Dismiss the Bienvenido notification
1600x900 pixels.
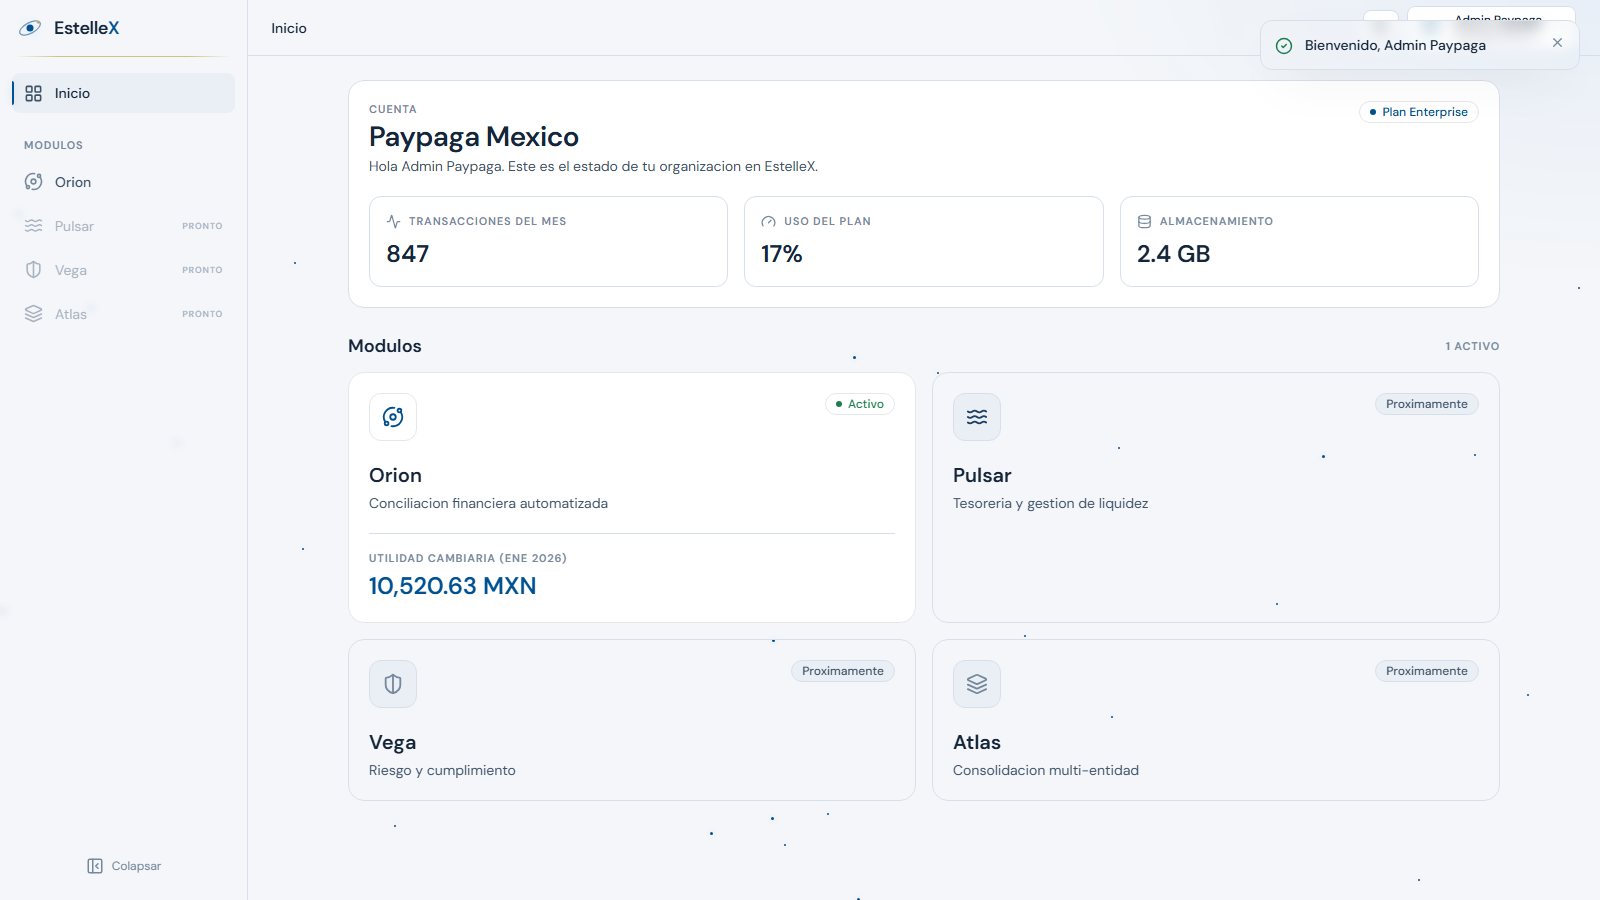pyautogui.click(x=1557, y=43)
